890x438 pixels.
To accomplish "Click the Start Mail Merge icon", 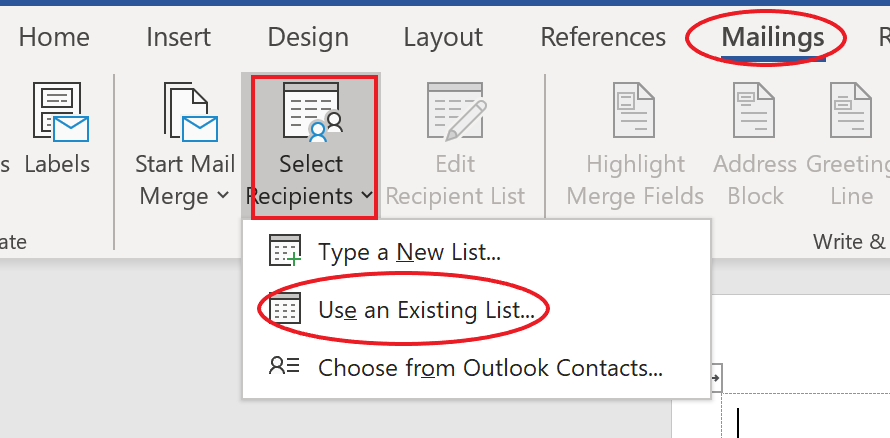I will pyautogui.click(x=190, y=112).
